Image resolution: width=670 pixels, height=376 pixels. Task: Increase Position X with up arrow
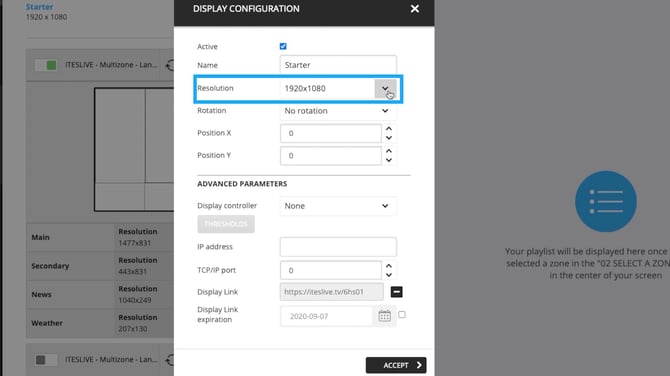pyautogui.click(x=389, y=129)
